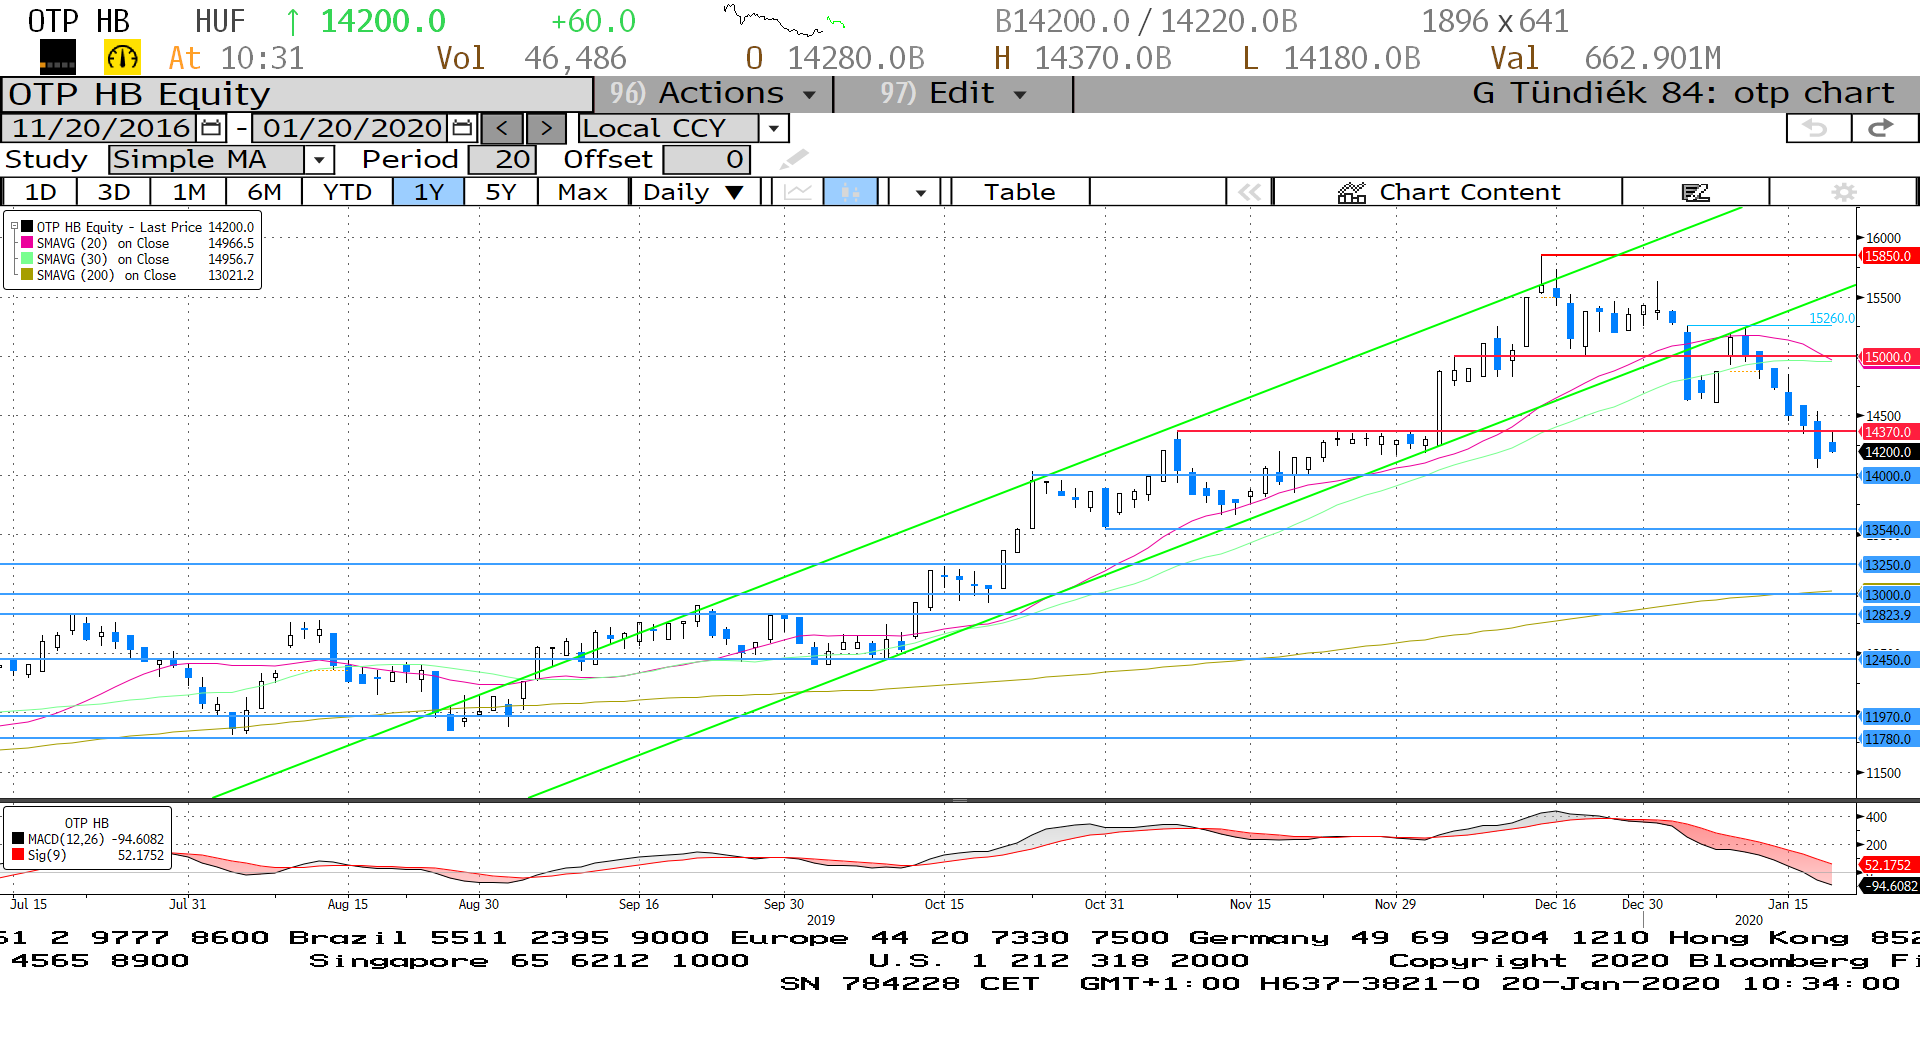Click the black security logo icon
The height and width of the screenshot is (1039, 1920).
pyautogui.click(x=57, y=58)
